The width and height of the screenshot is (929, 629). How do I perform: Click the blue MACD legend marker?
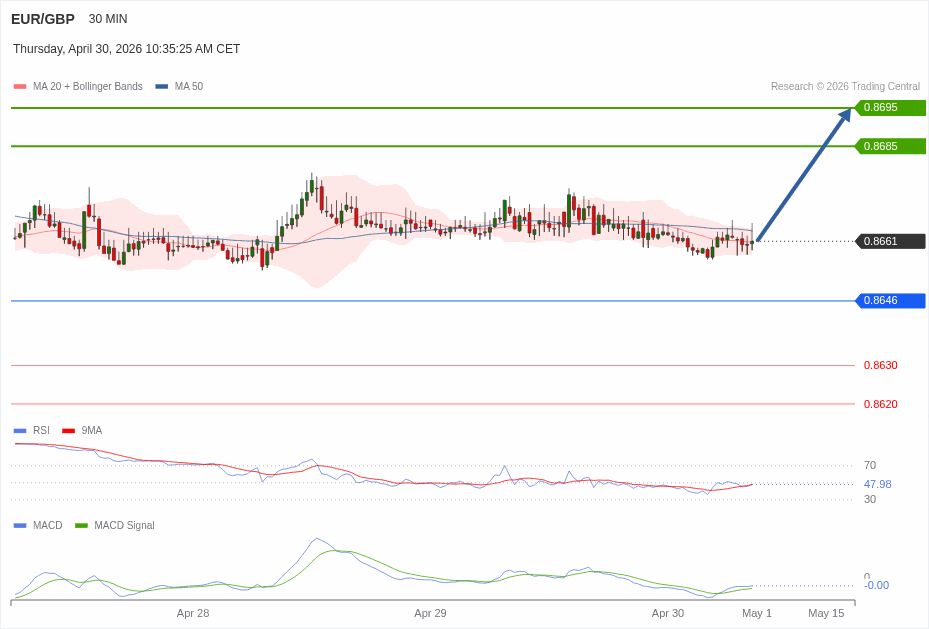tap(20, 526)
